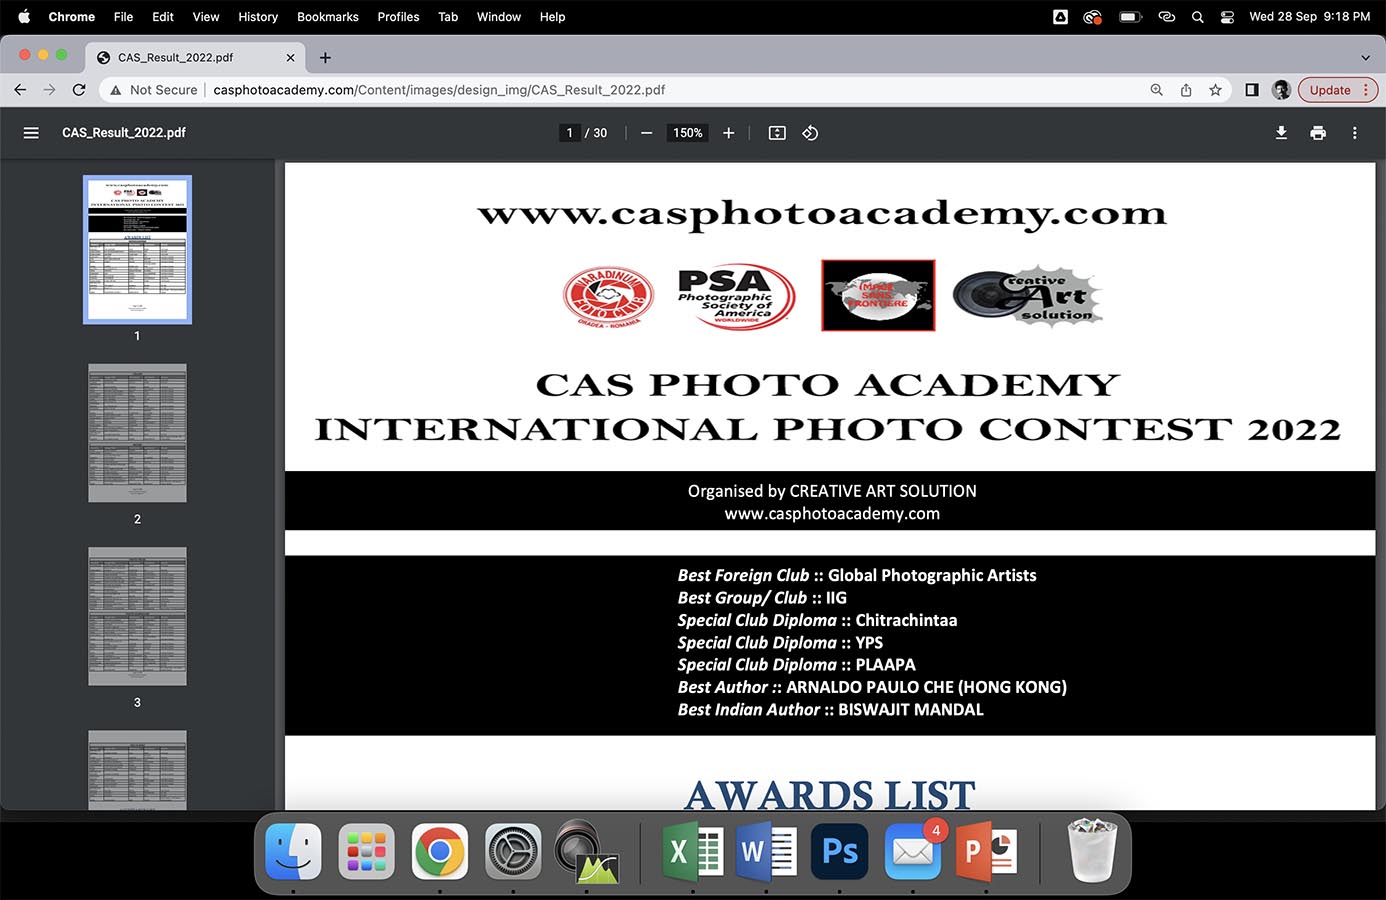Screen dimensions: 1386x900
Task: Toggle the PDF sidebar menu
Action: pos(31,133)
